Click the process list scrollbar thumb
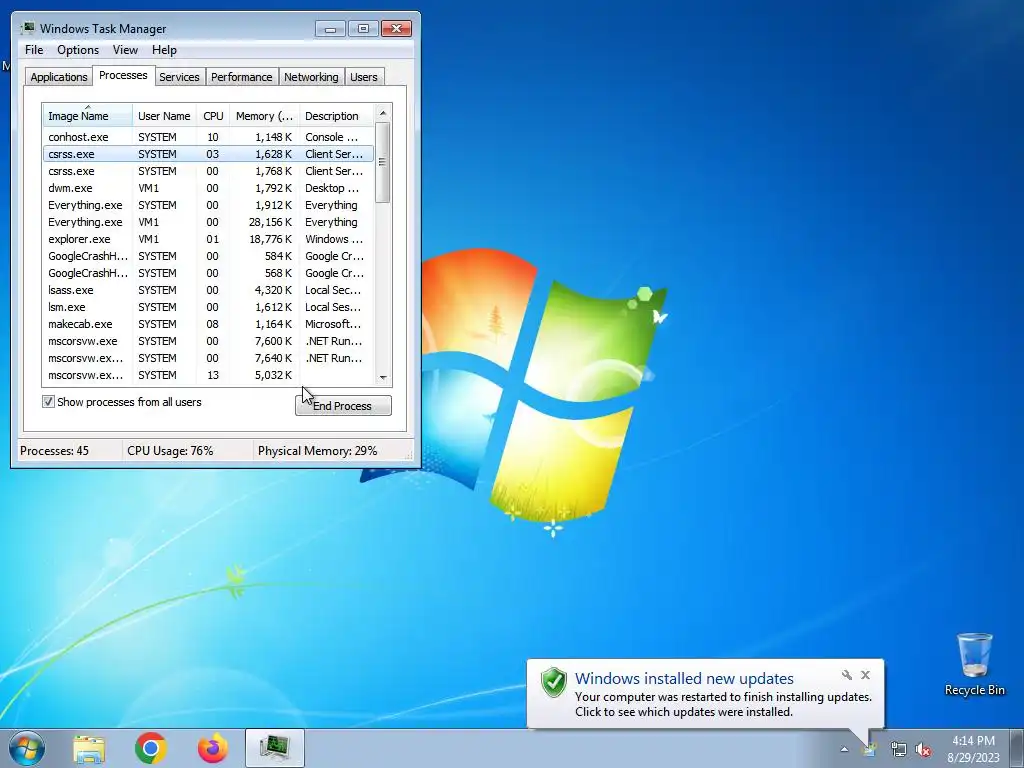Viewport: 1024px width, 768px height. pos(383,162)
